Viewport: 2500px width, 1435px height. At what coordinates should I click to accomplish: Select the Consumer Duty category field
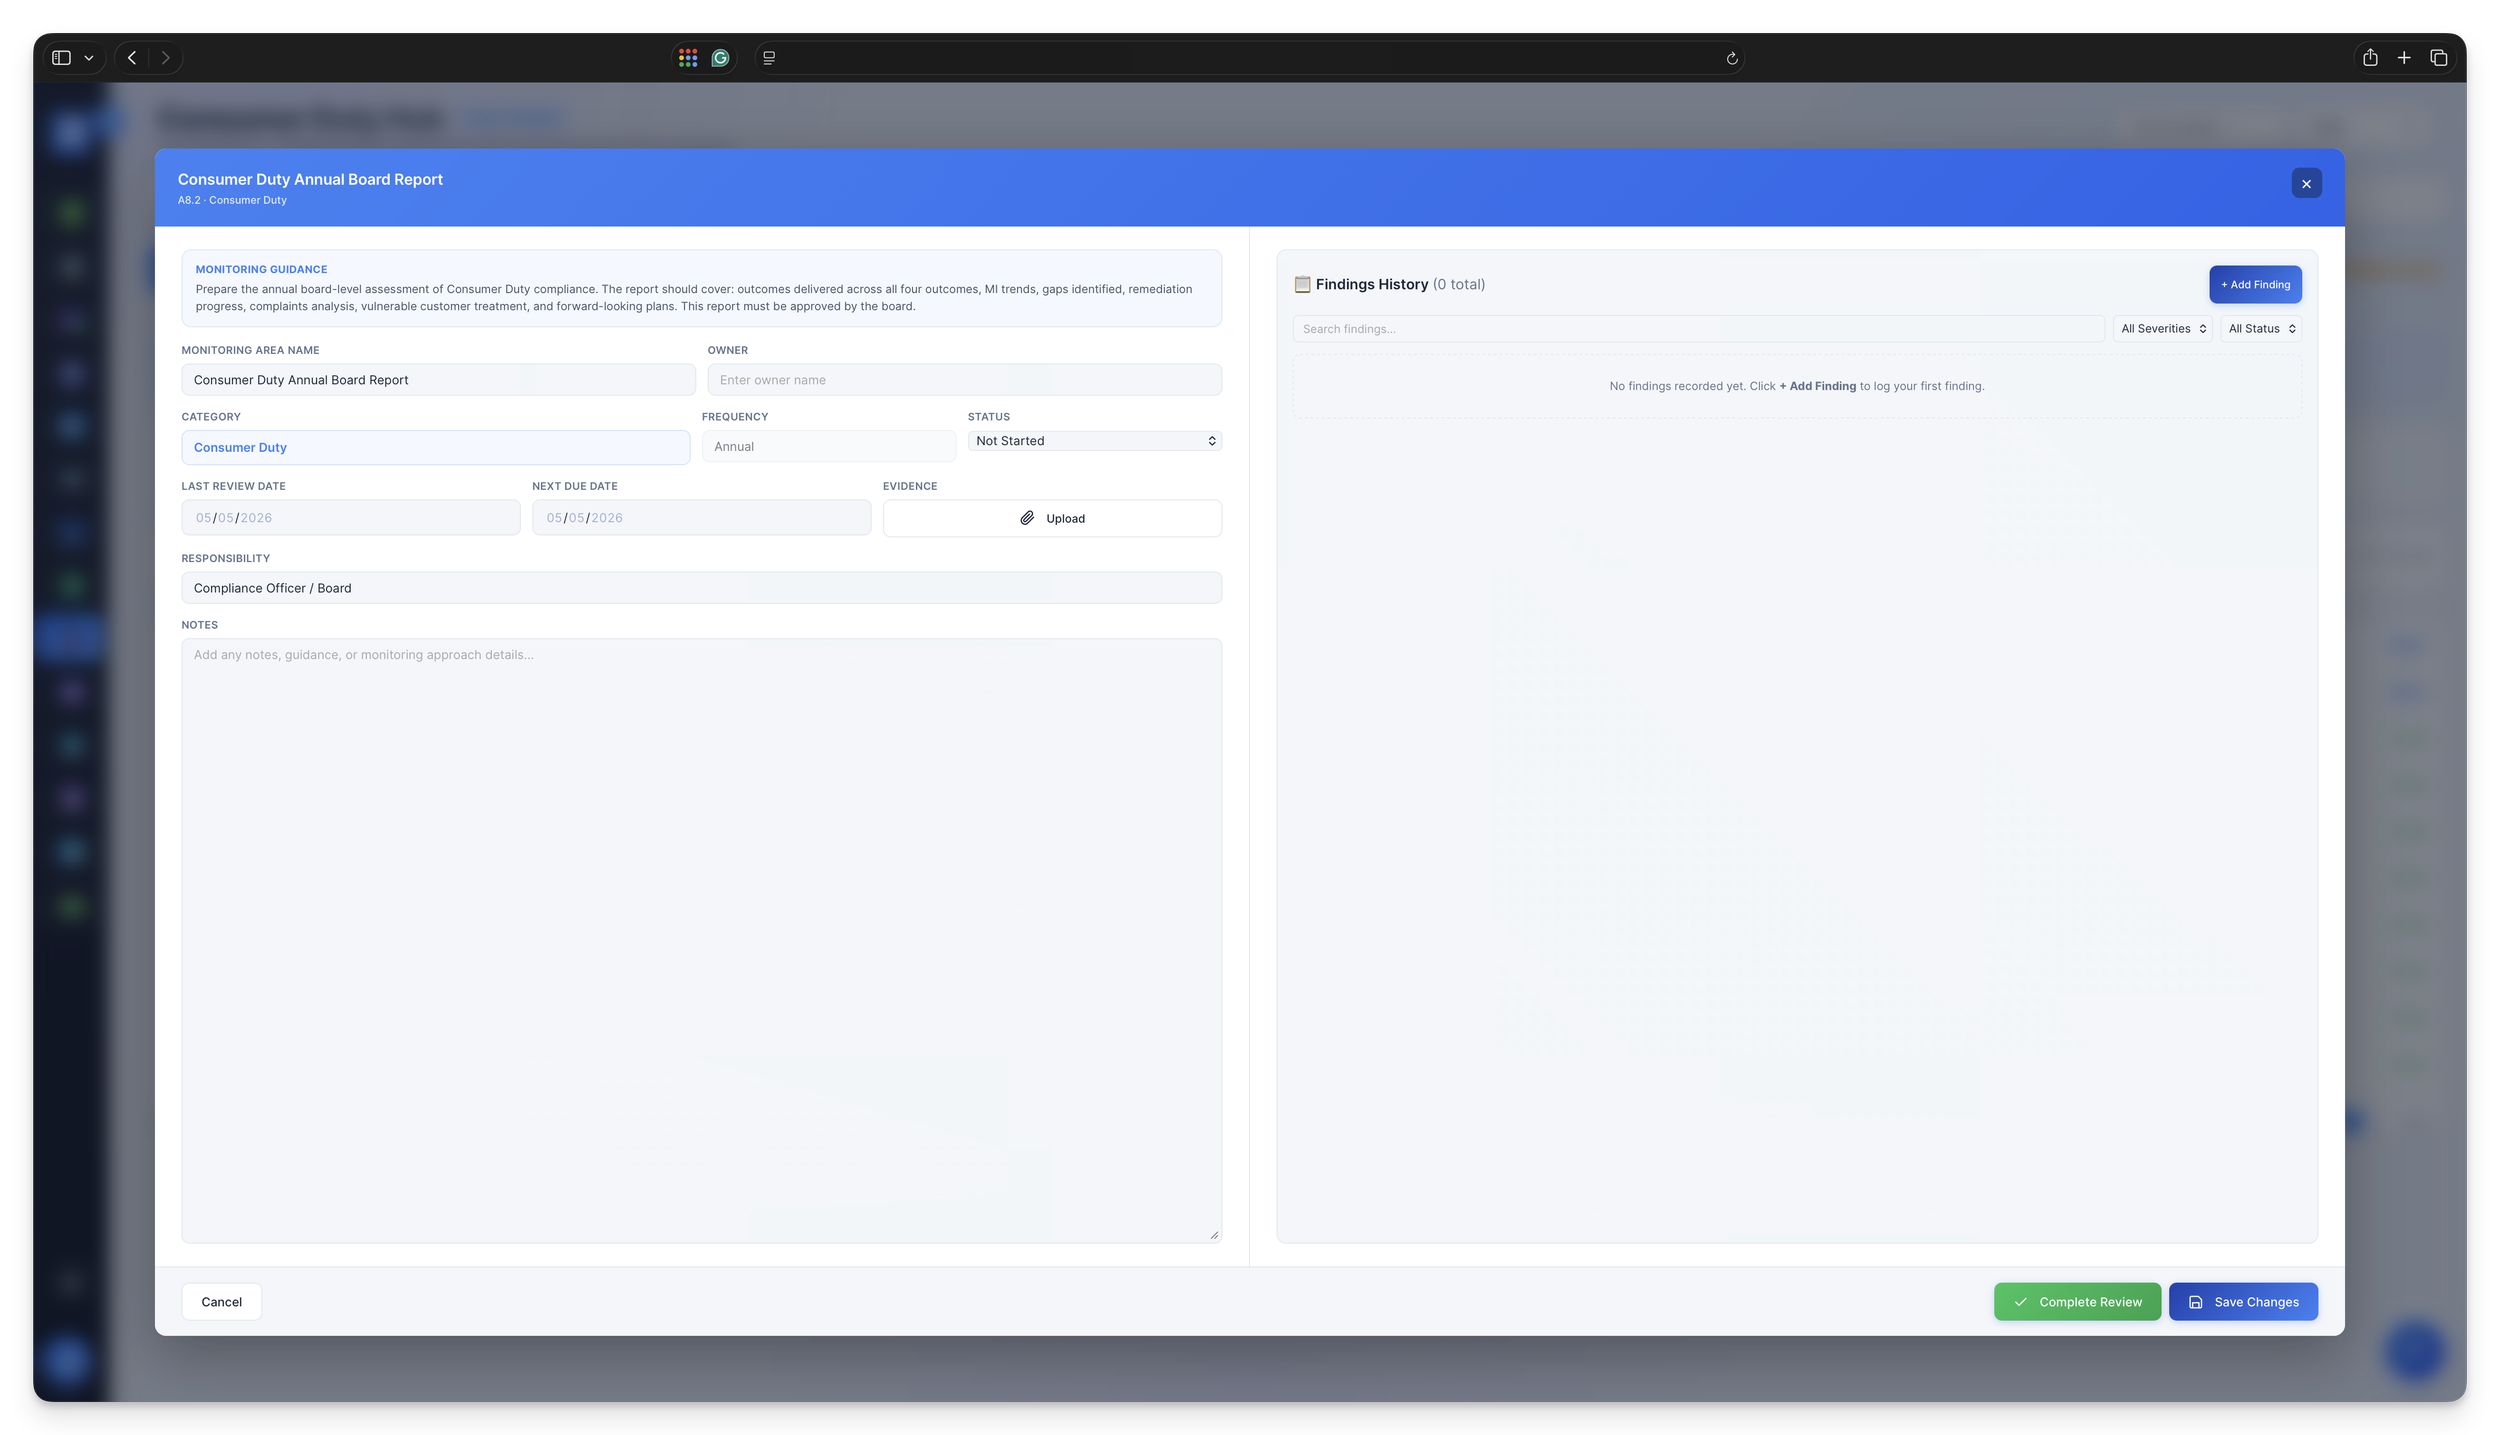pyautogui.click(x=435, y=448)
